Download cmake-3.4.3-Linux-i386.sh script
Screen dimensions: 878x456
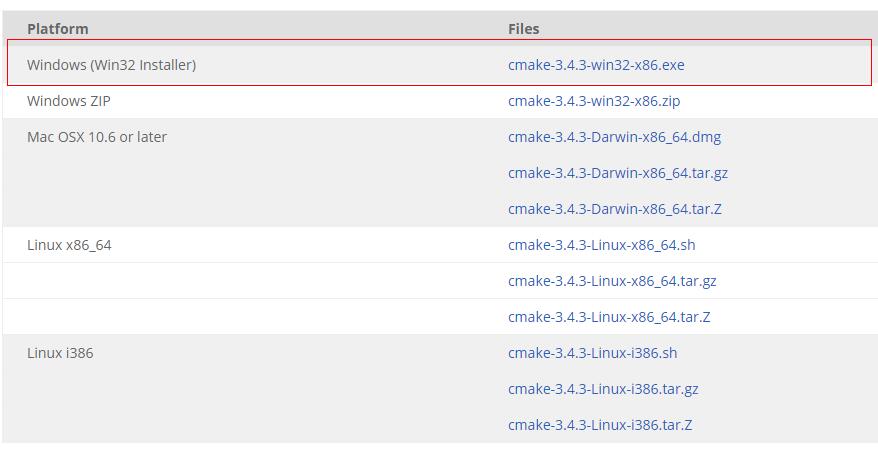tap(592, 353)
